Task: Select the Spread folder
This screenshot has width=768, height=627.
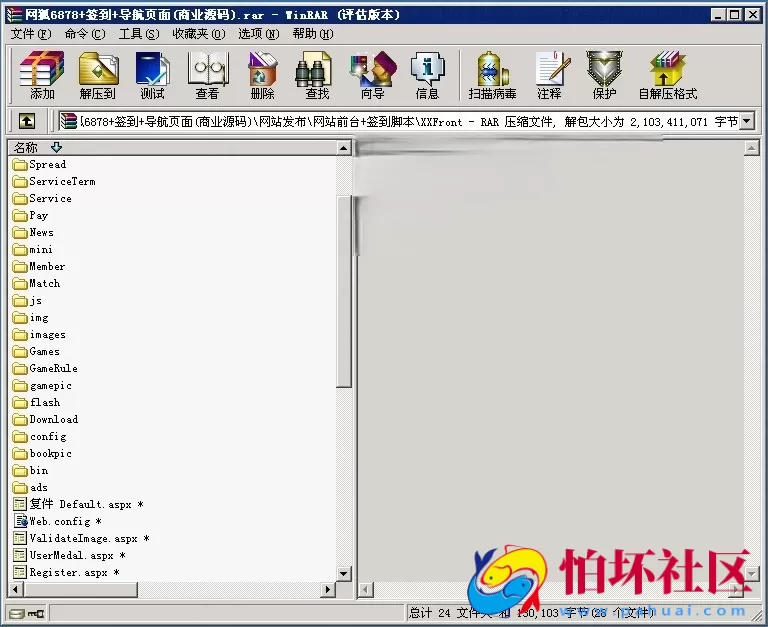Action: tap(40, 165)
